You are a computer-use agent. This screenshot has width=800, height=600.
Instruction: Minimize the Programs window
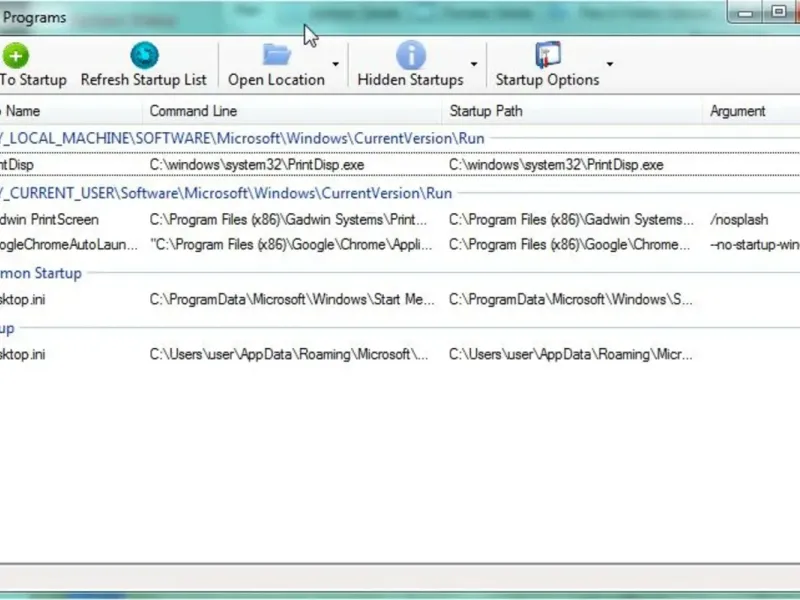(x=745, y=12)
